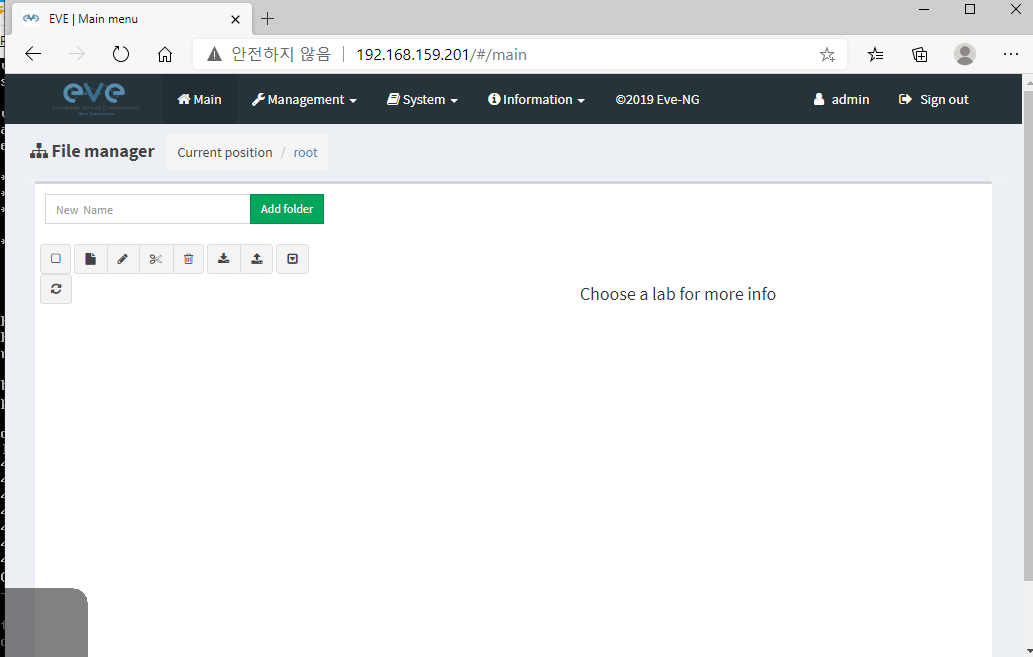1033x657 pixels.
Task: Click the 'Current position' breadcrumb label
Action: pos(225,152)
